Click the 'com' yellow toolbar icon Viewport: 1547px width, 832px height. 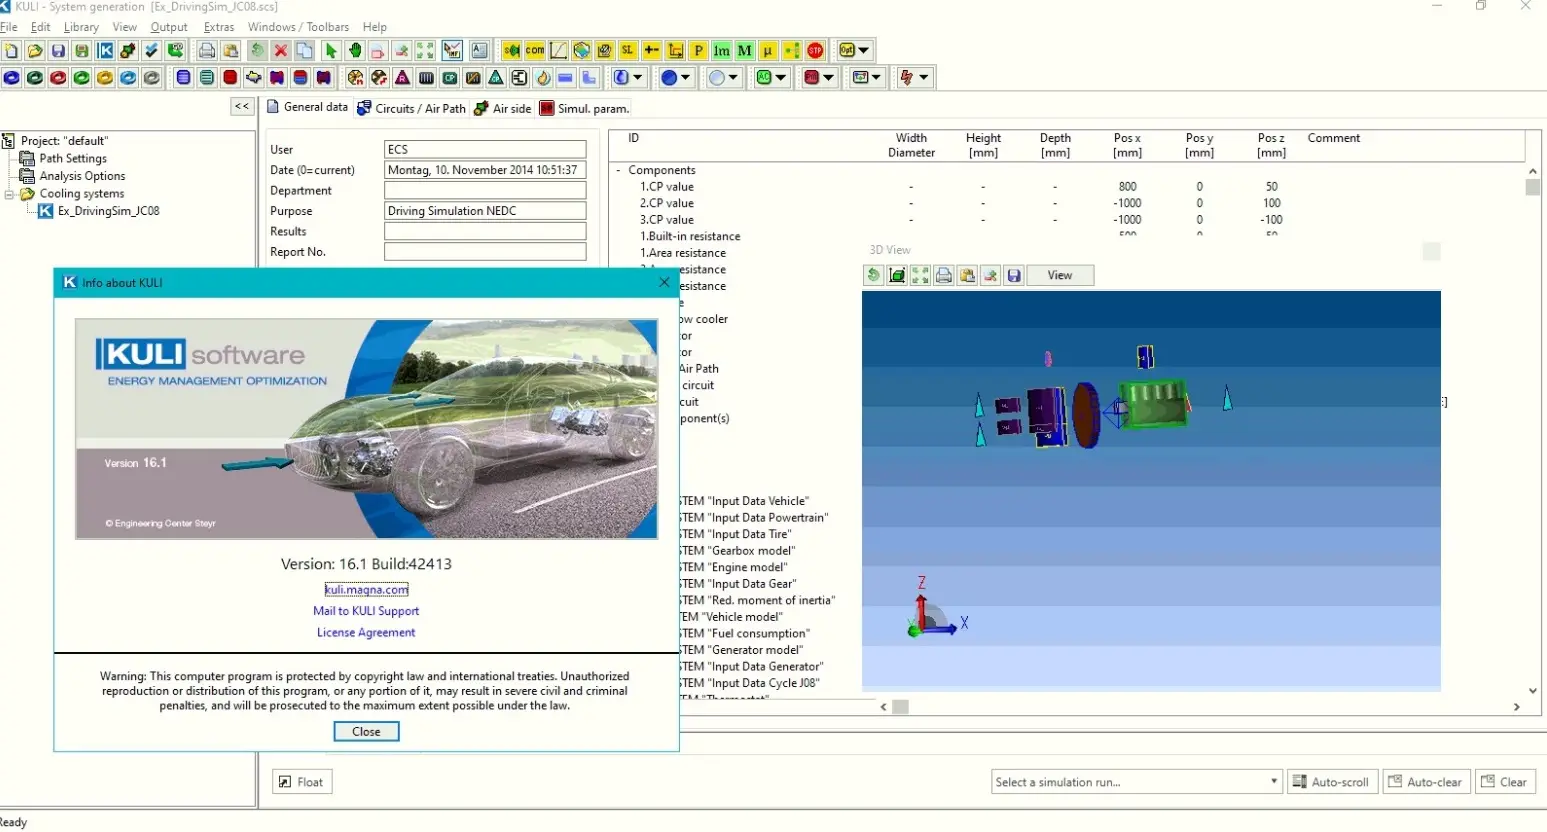(x=535, y=50)
